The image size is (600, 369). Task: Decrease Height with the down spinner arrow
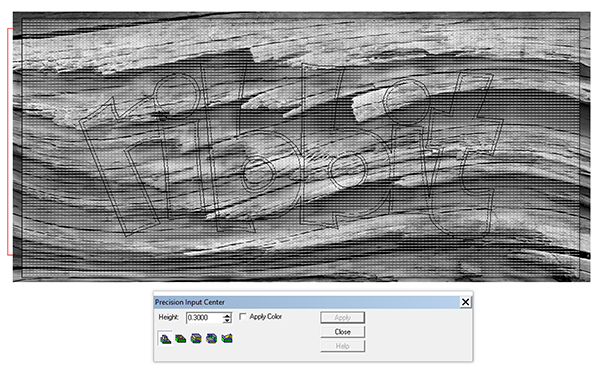[x=227, y=320]
